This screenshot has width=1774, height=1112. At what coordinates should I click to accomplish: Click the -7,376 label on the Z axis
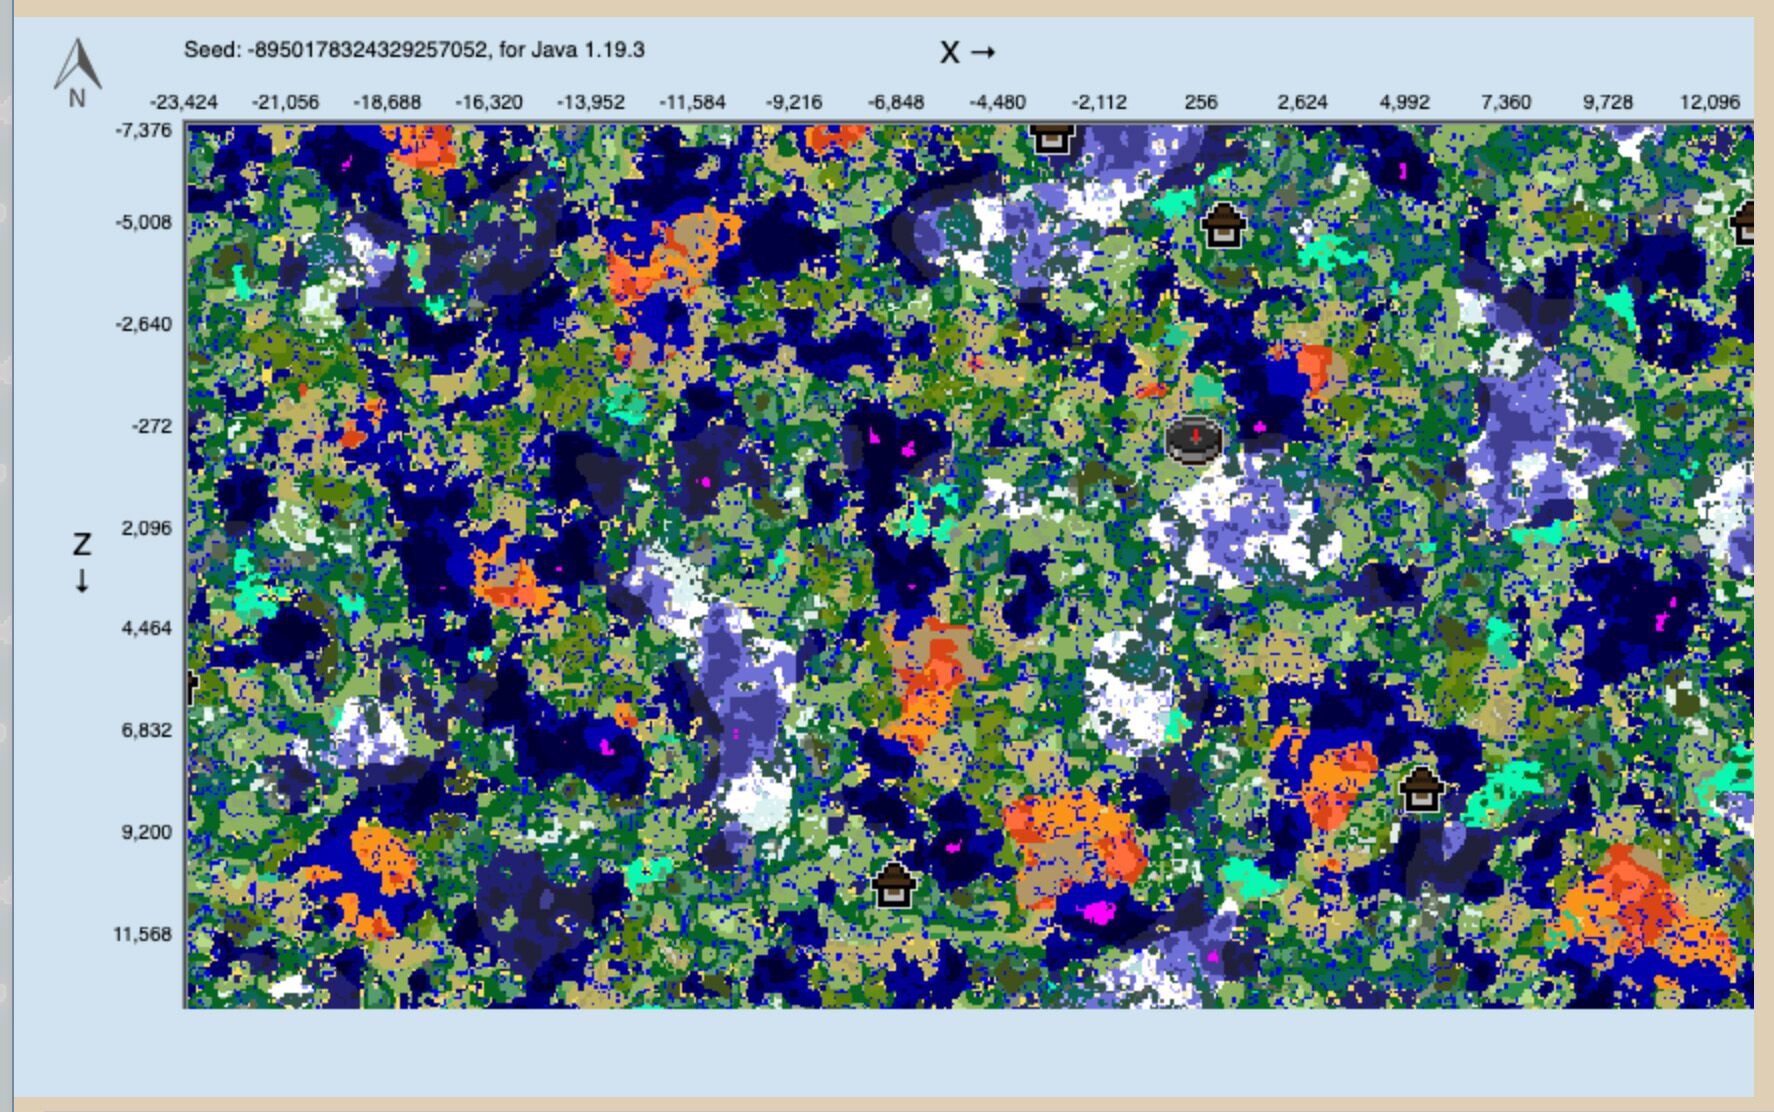pos(143,130)
